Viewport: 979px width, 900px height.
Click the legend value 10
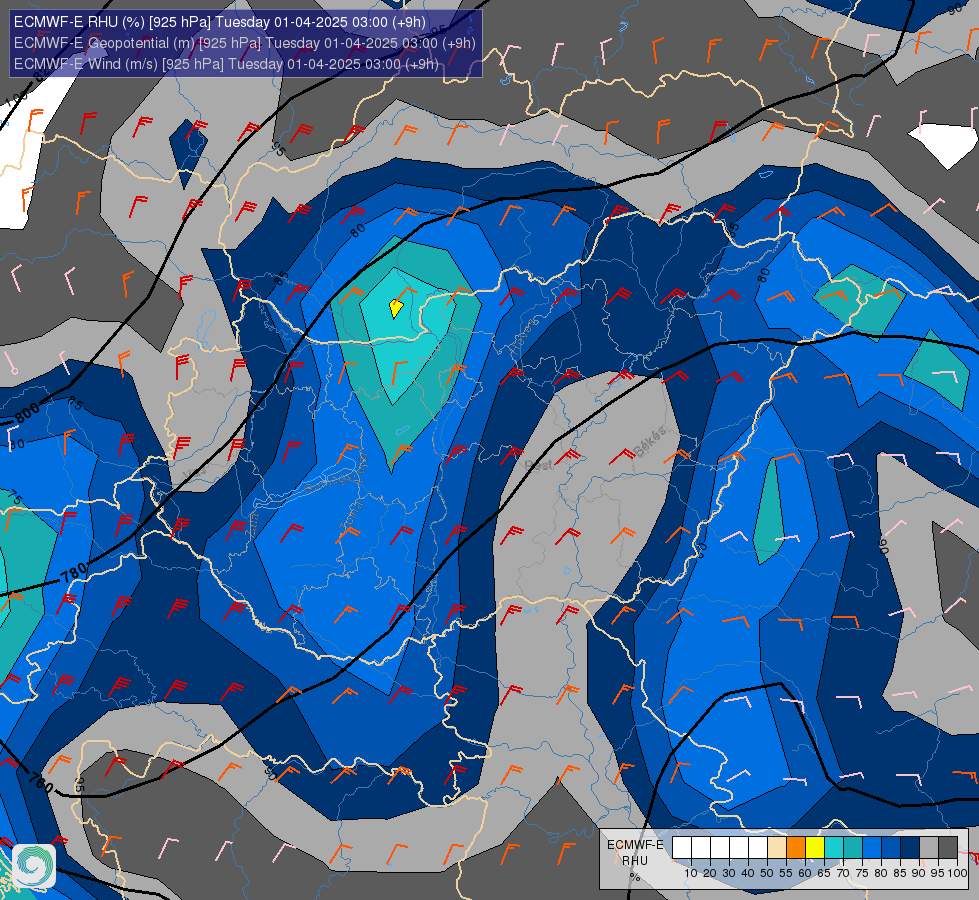[x=691, y=873]
